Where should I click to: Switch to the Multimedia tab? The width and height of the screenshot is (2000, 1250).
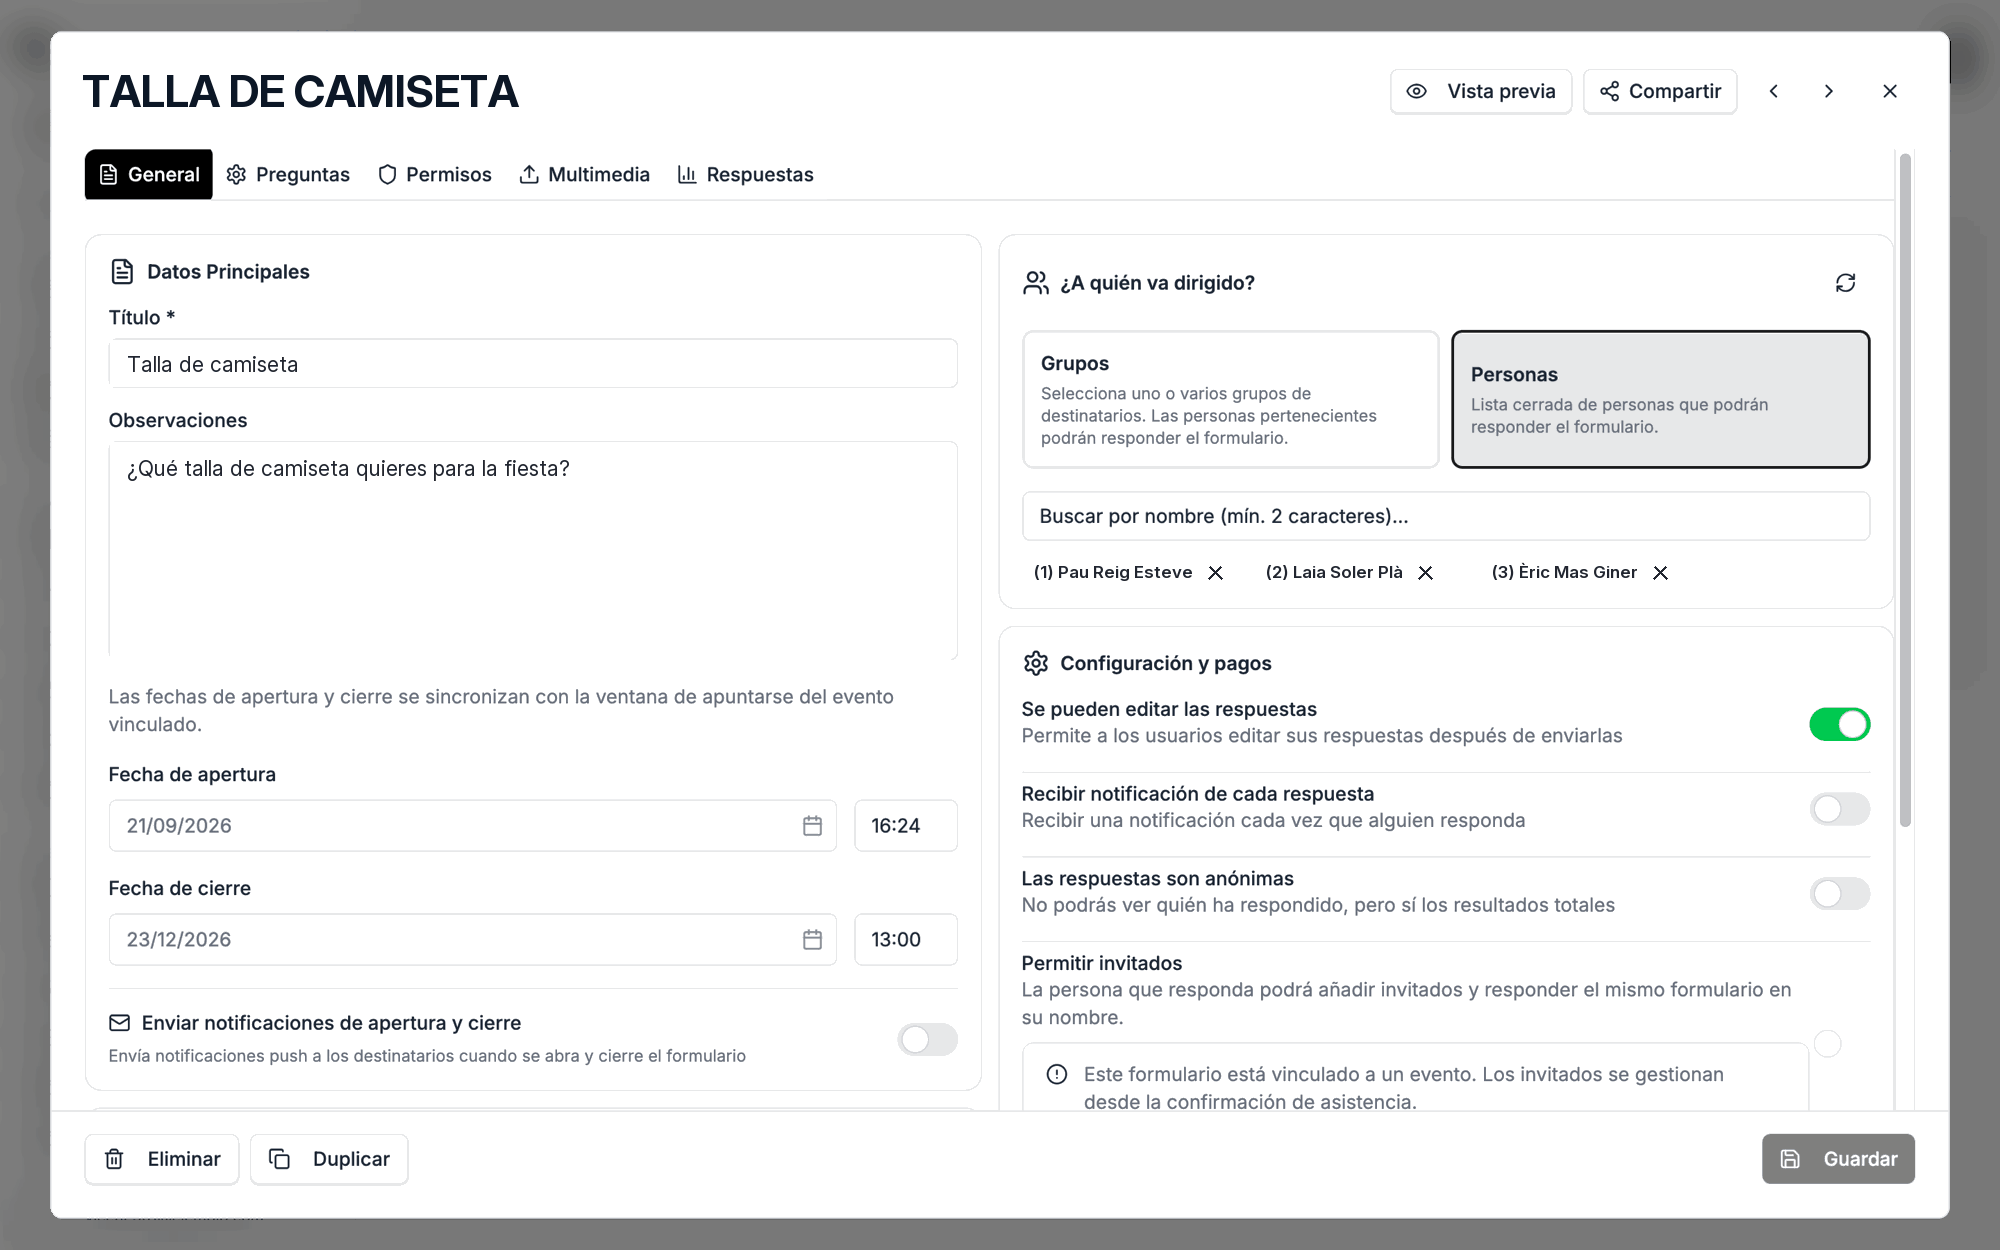[585, 174]
